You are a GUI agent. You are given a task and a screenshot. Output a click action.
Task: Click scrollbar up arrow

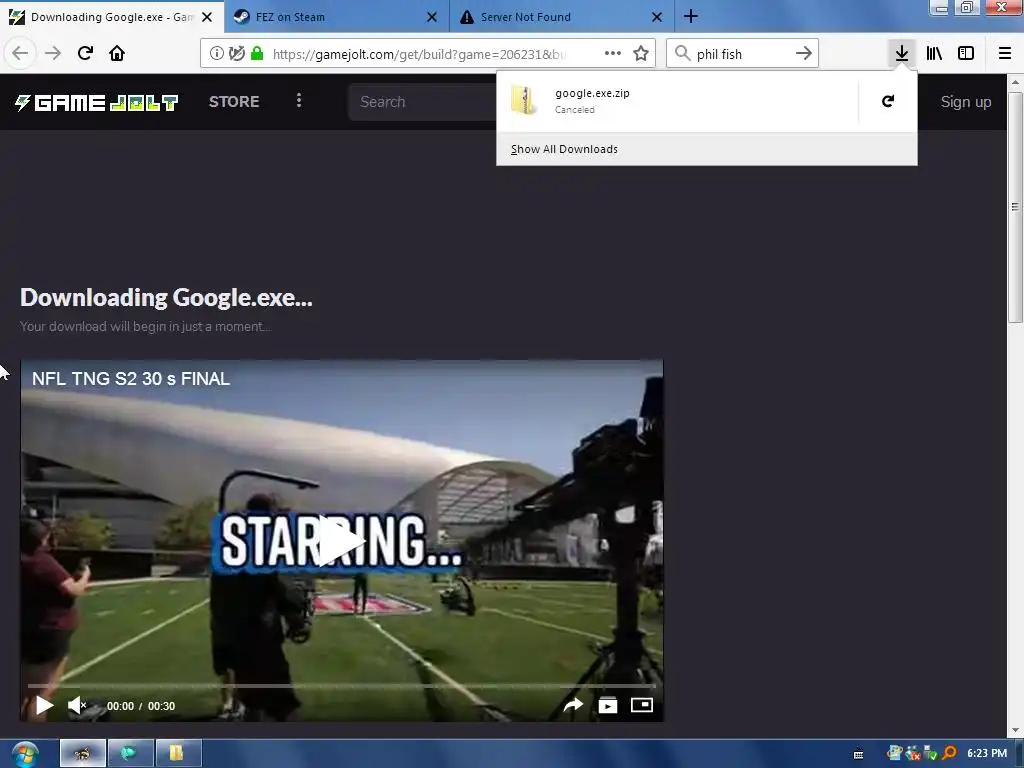pyautogui.click(x=1015, y=82)
